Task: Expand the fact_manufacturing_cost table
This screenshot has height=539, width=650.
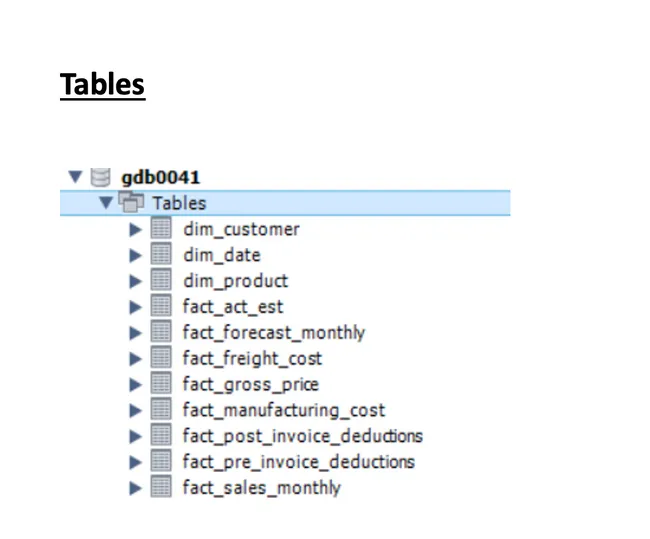Action: (136, 410)
